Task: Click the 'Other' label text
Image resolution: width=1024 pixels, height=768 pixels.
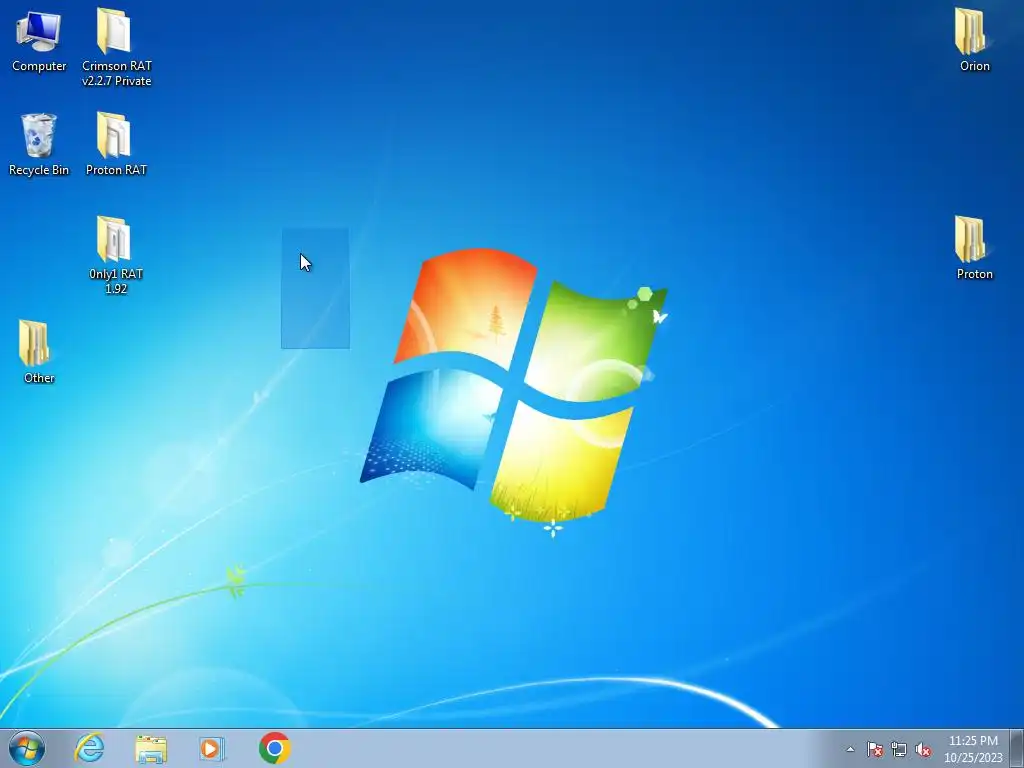Action: click(x=39, y=378)
